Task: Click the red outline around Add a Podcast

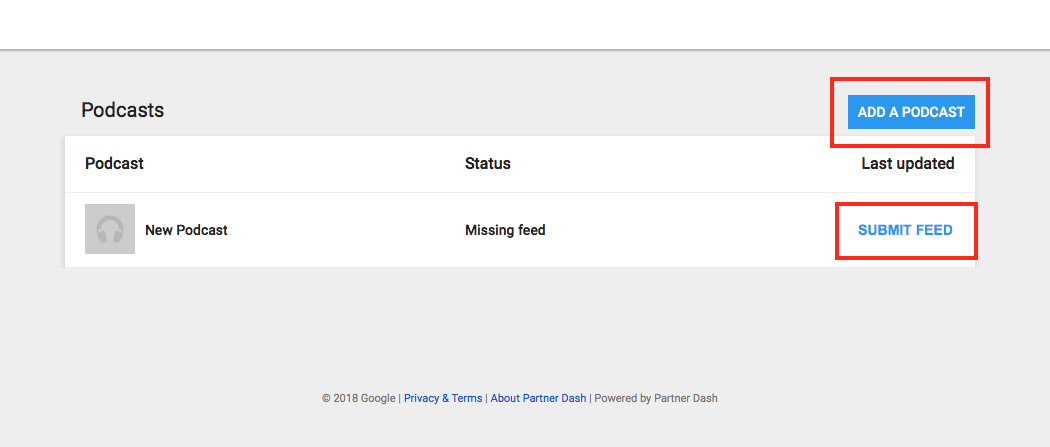Action: point(910,79)
